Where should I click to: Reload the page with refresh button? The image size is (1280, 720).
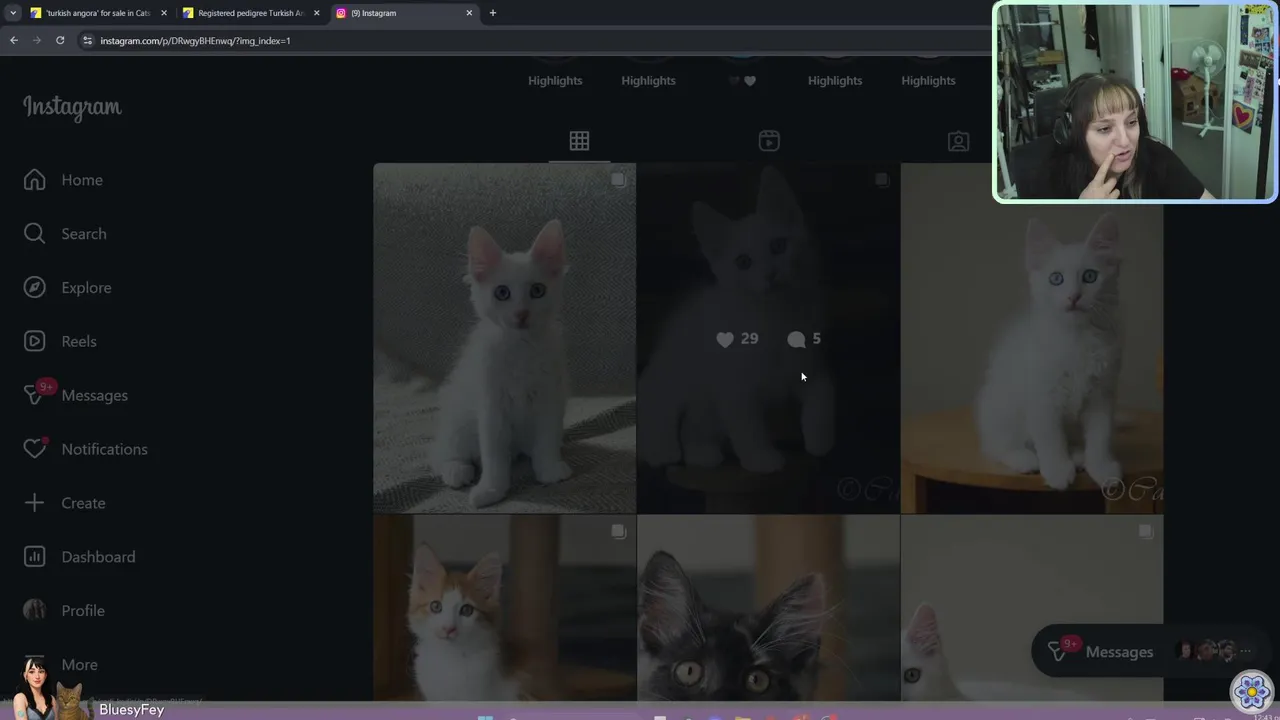(x=60, y=40)
